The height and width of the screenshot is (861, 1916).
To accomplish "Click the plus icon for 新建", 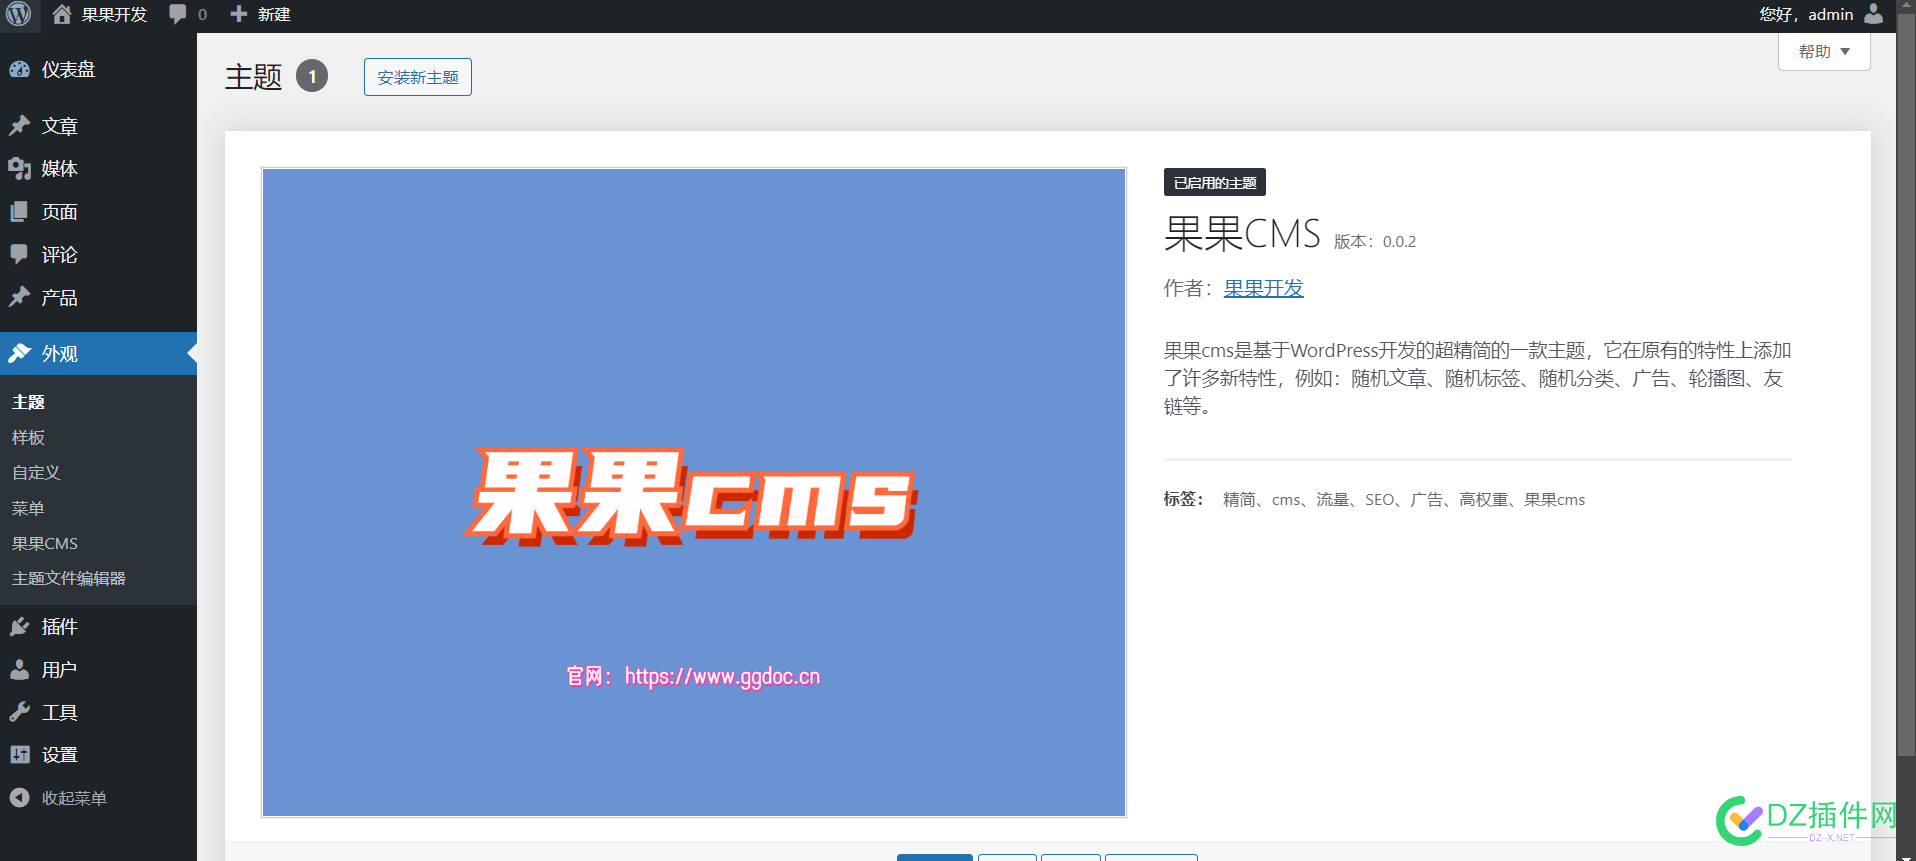I will pos(238,14).
